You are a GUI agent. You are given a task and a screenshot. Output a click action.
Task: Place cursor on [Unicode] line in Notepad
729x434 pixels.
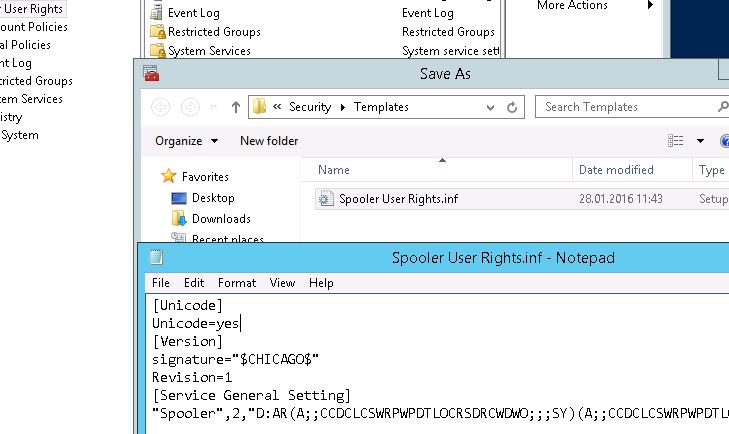coord(187,305)
